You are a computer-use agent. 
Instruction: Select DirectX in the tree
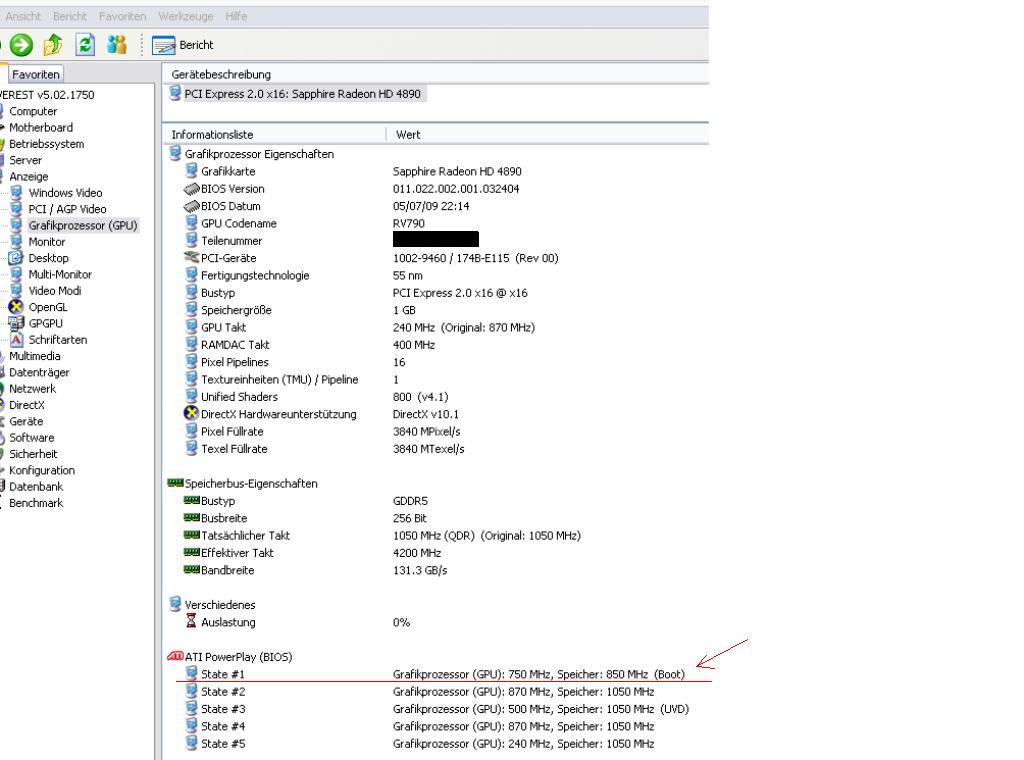click(27, 405)
